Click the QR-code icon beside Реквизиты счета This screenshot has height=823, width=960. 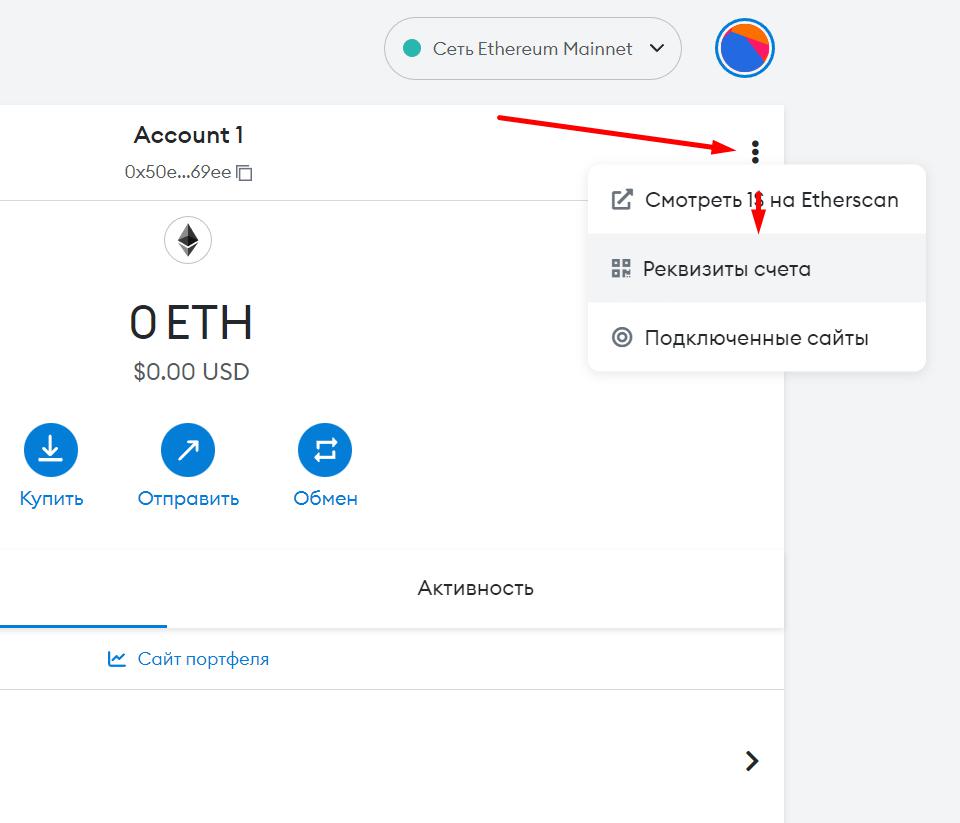[620, 267]
